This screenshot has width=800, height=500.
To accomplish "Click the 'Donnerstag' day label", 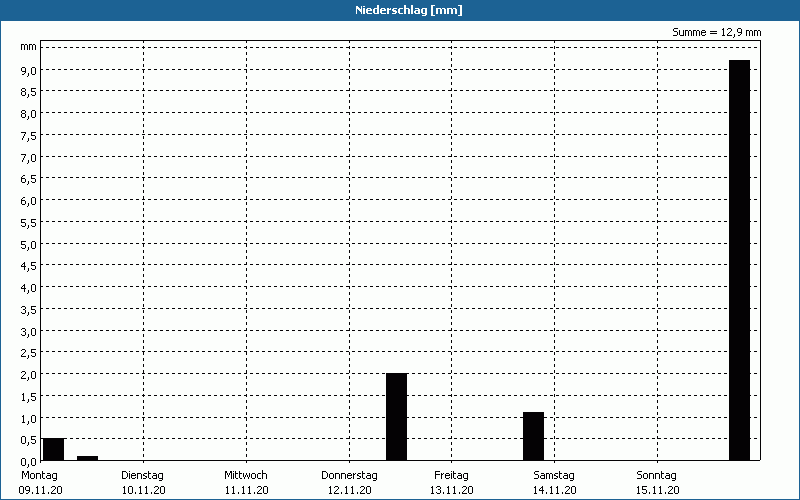I will 349,475.
